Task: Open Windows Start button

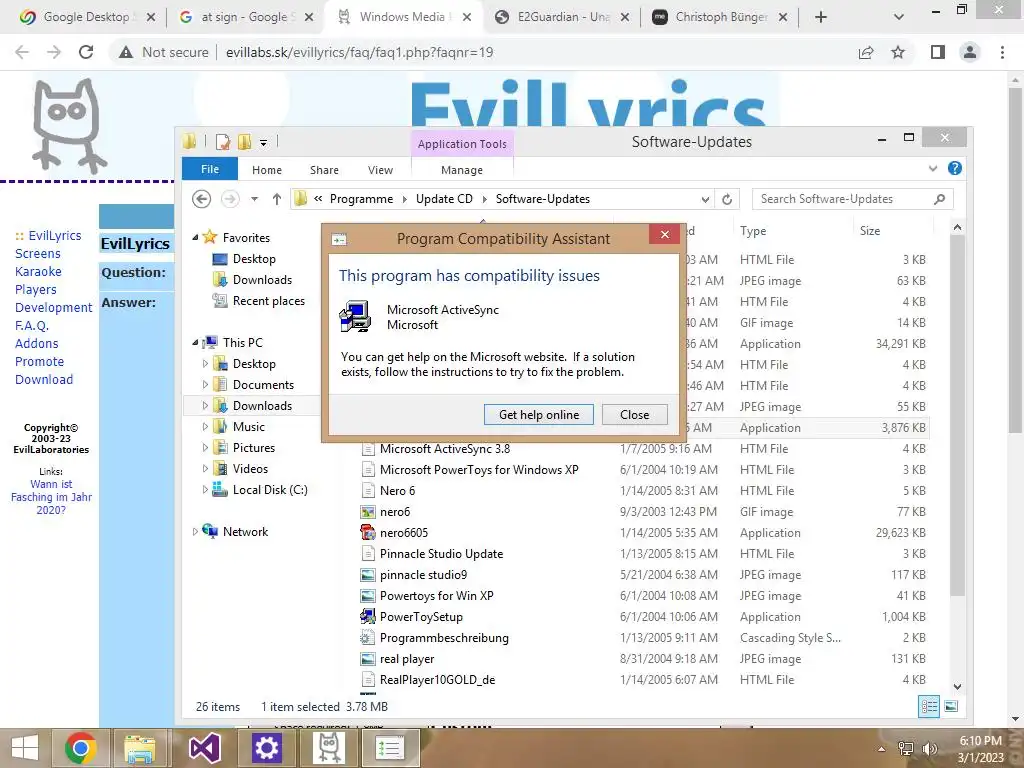Action: tap(25, 748)
